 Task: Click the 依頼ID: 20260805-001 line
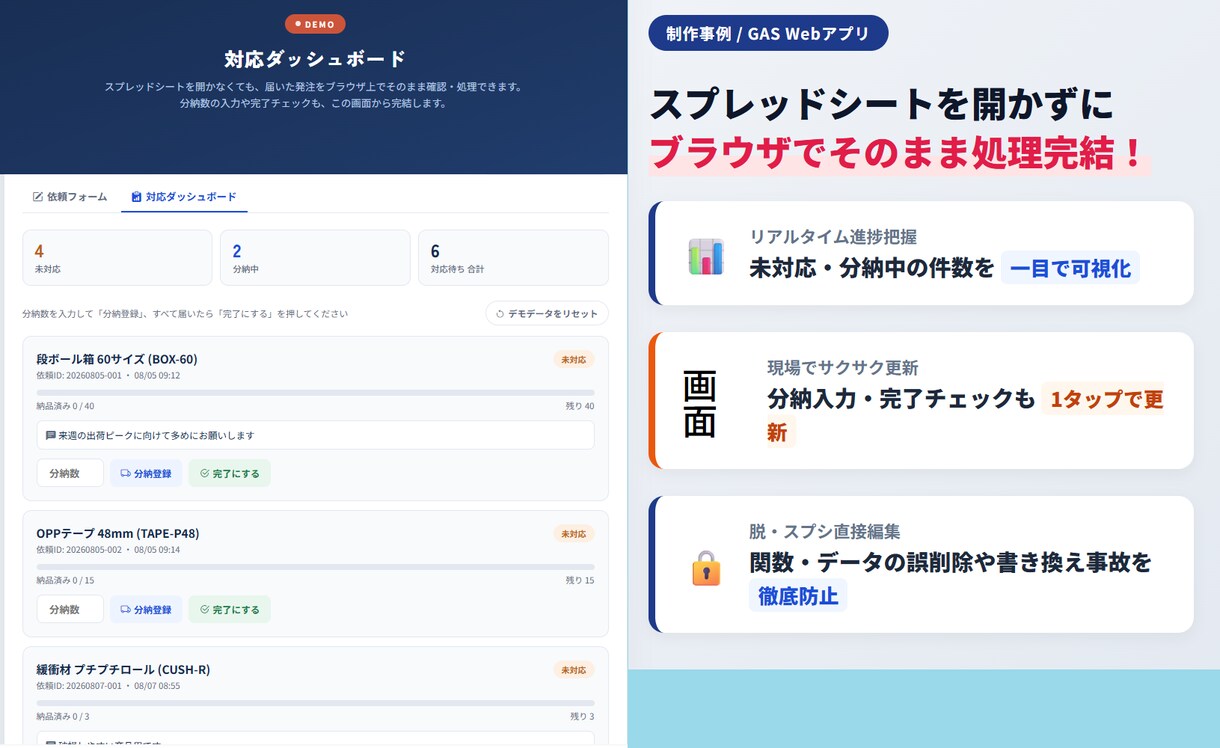(108, 376)
